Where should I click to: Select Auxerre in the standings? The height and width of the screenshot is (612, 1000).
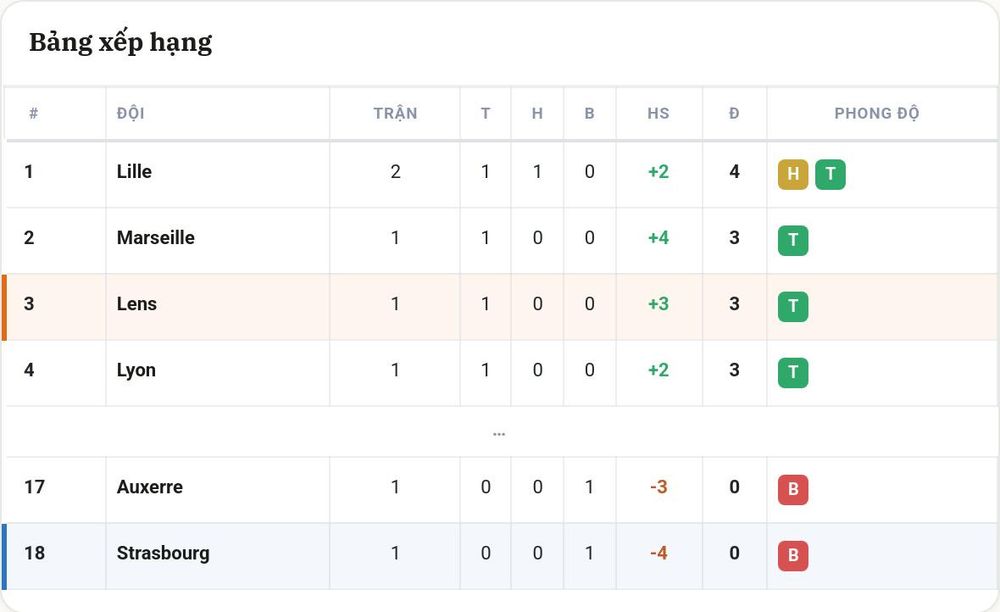(149, 487)
